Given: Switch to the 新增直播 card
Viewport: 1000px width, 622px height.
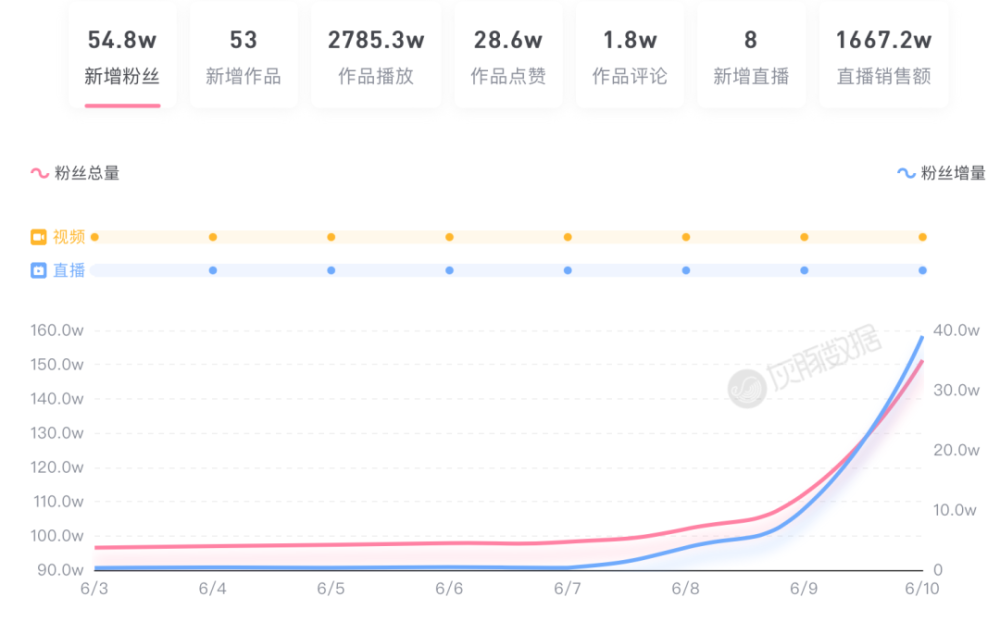Looking at the screenshot, I should (x=751, y=57).
